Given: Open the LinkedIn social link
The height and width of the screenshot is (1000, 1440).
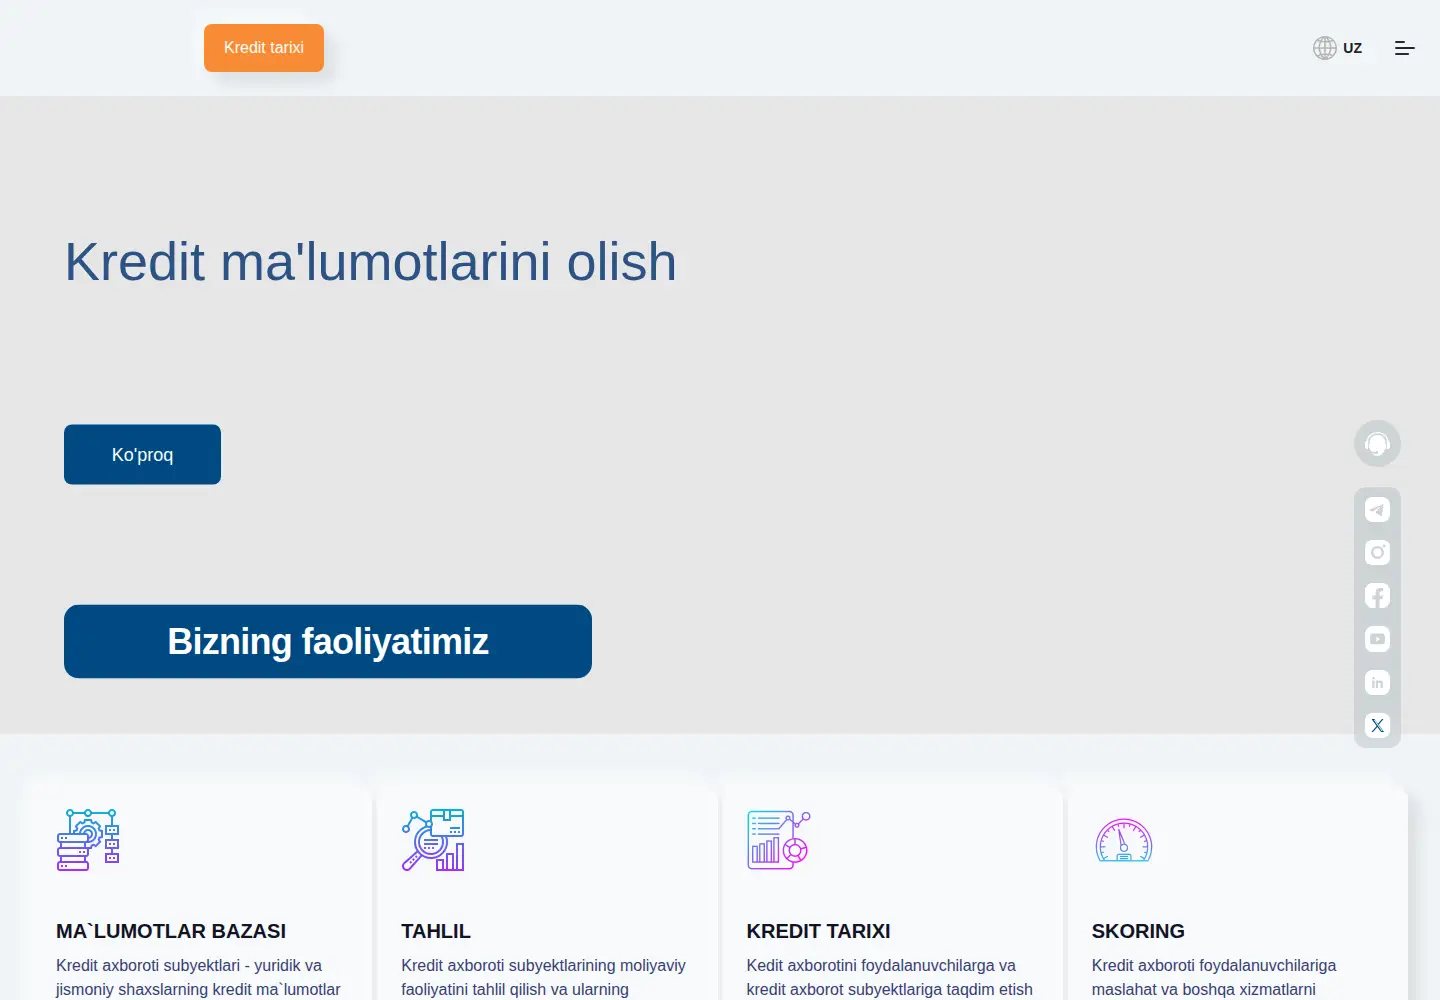Looking at the screenshot, I should point(1377,683).
